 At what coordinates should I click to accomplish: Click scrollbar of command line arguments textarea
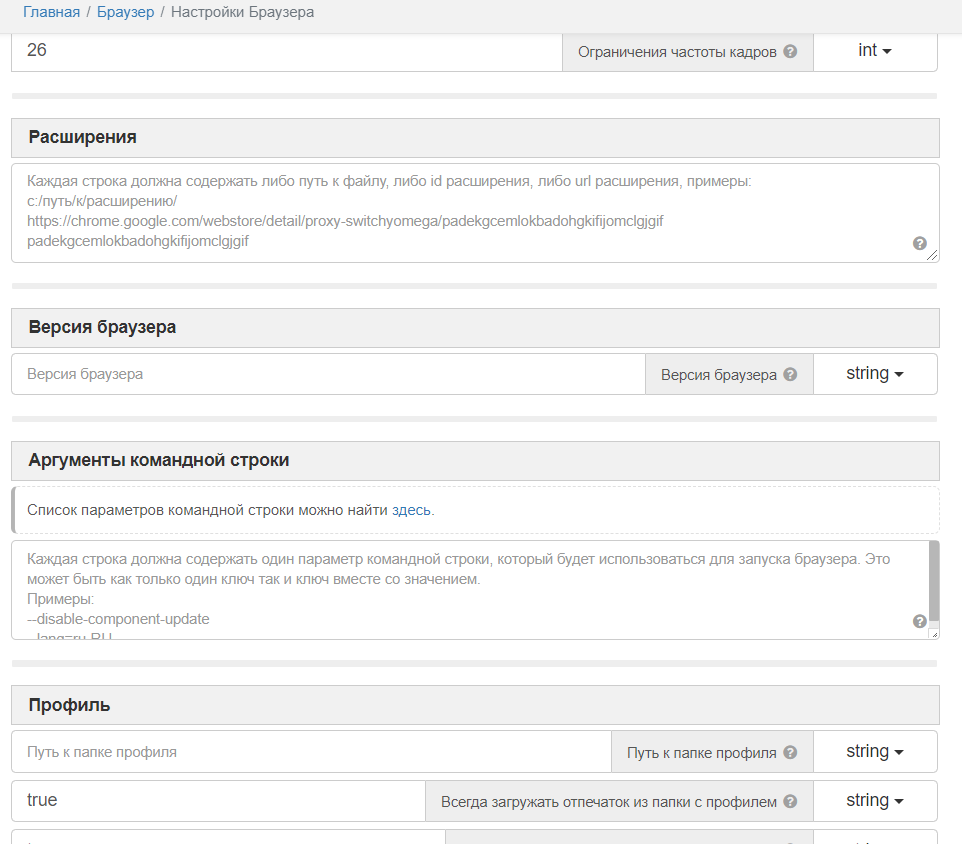coord(934,582)
